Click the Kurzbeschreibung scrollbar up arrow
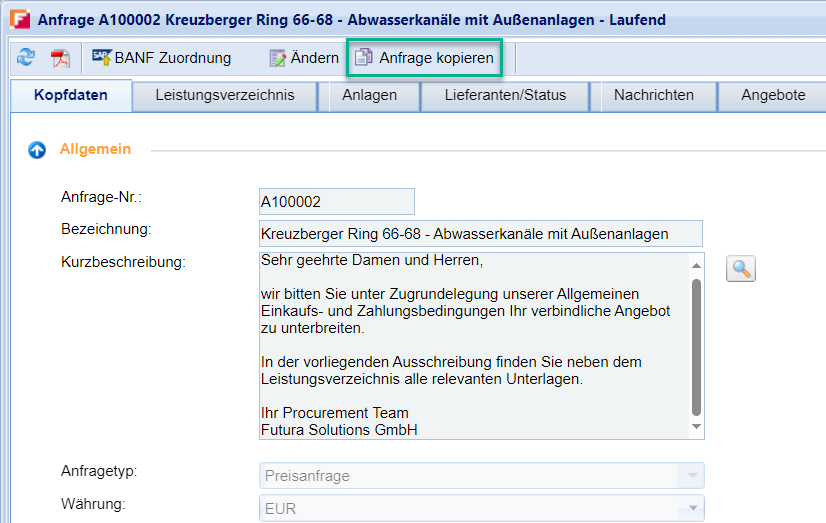The width and height of the screenshot is (826, 523). point(696,263)
